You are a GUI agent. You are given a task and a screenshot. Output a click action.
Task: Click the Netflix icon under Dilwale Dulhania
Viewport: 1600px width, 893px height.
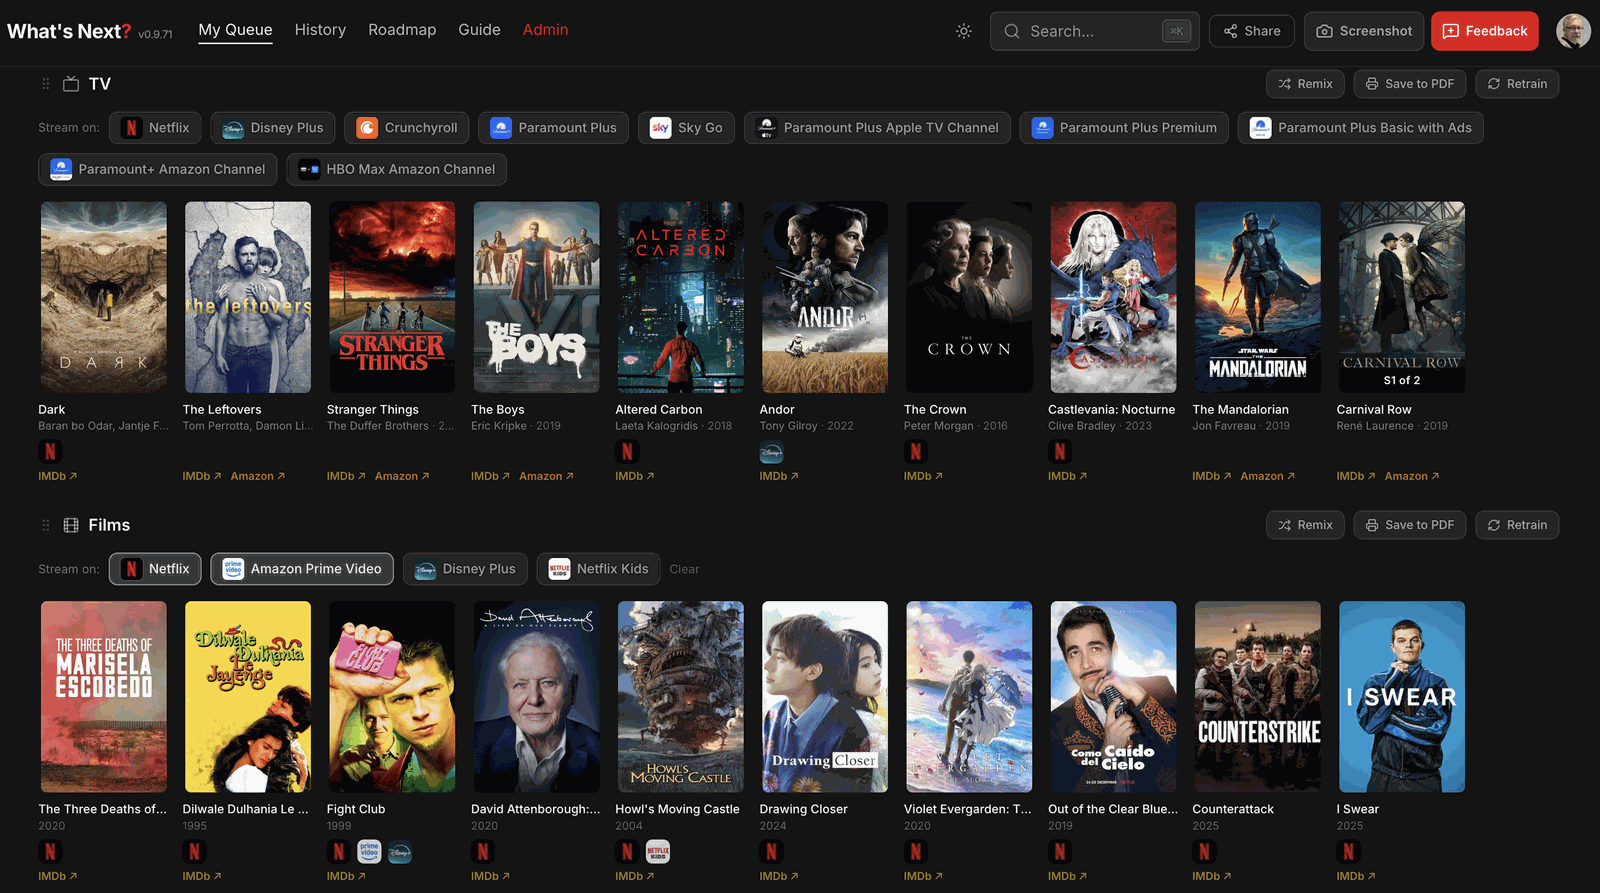[194, 852]
